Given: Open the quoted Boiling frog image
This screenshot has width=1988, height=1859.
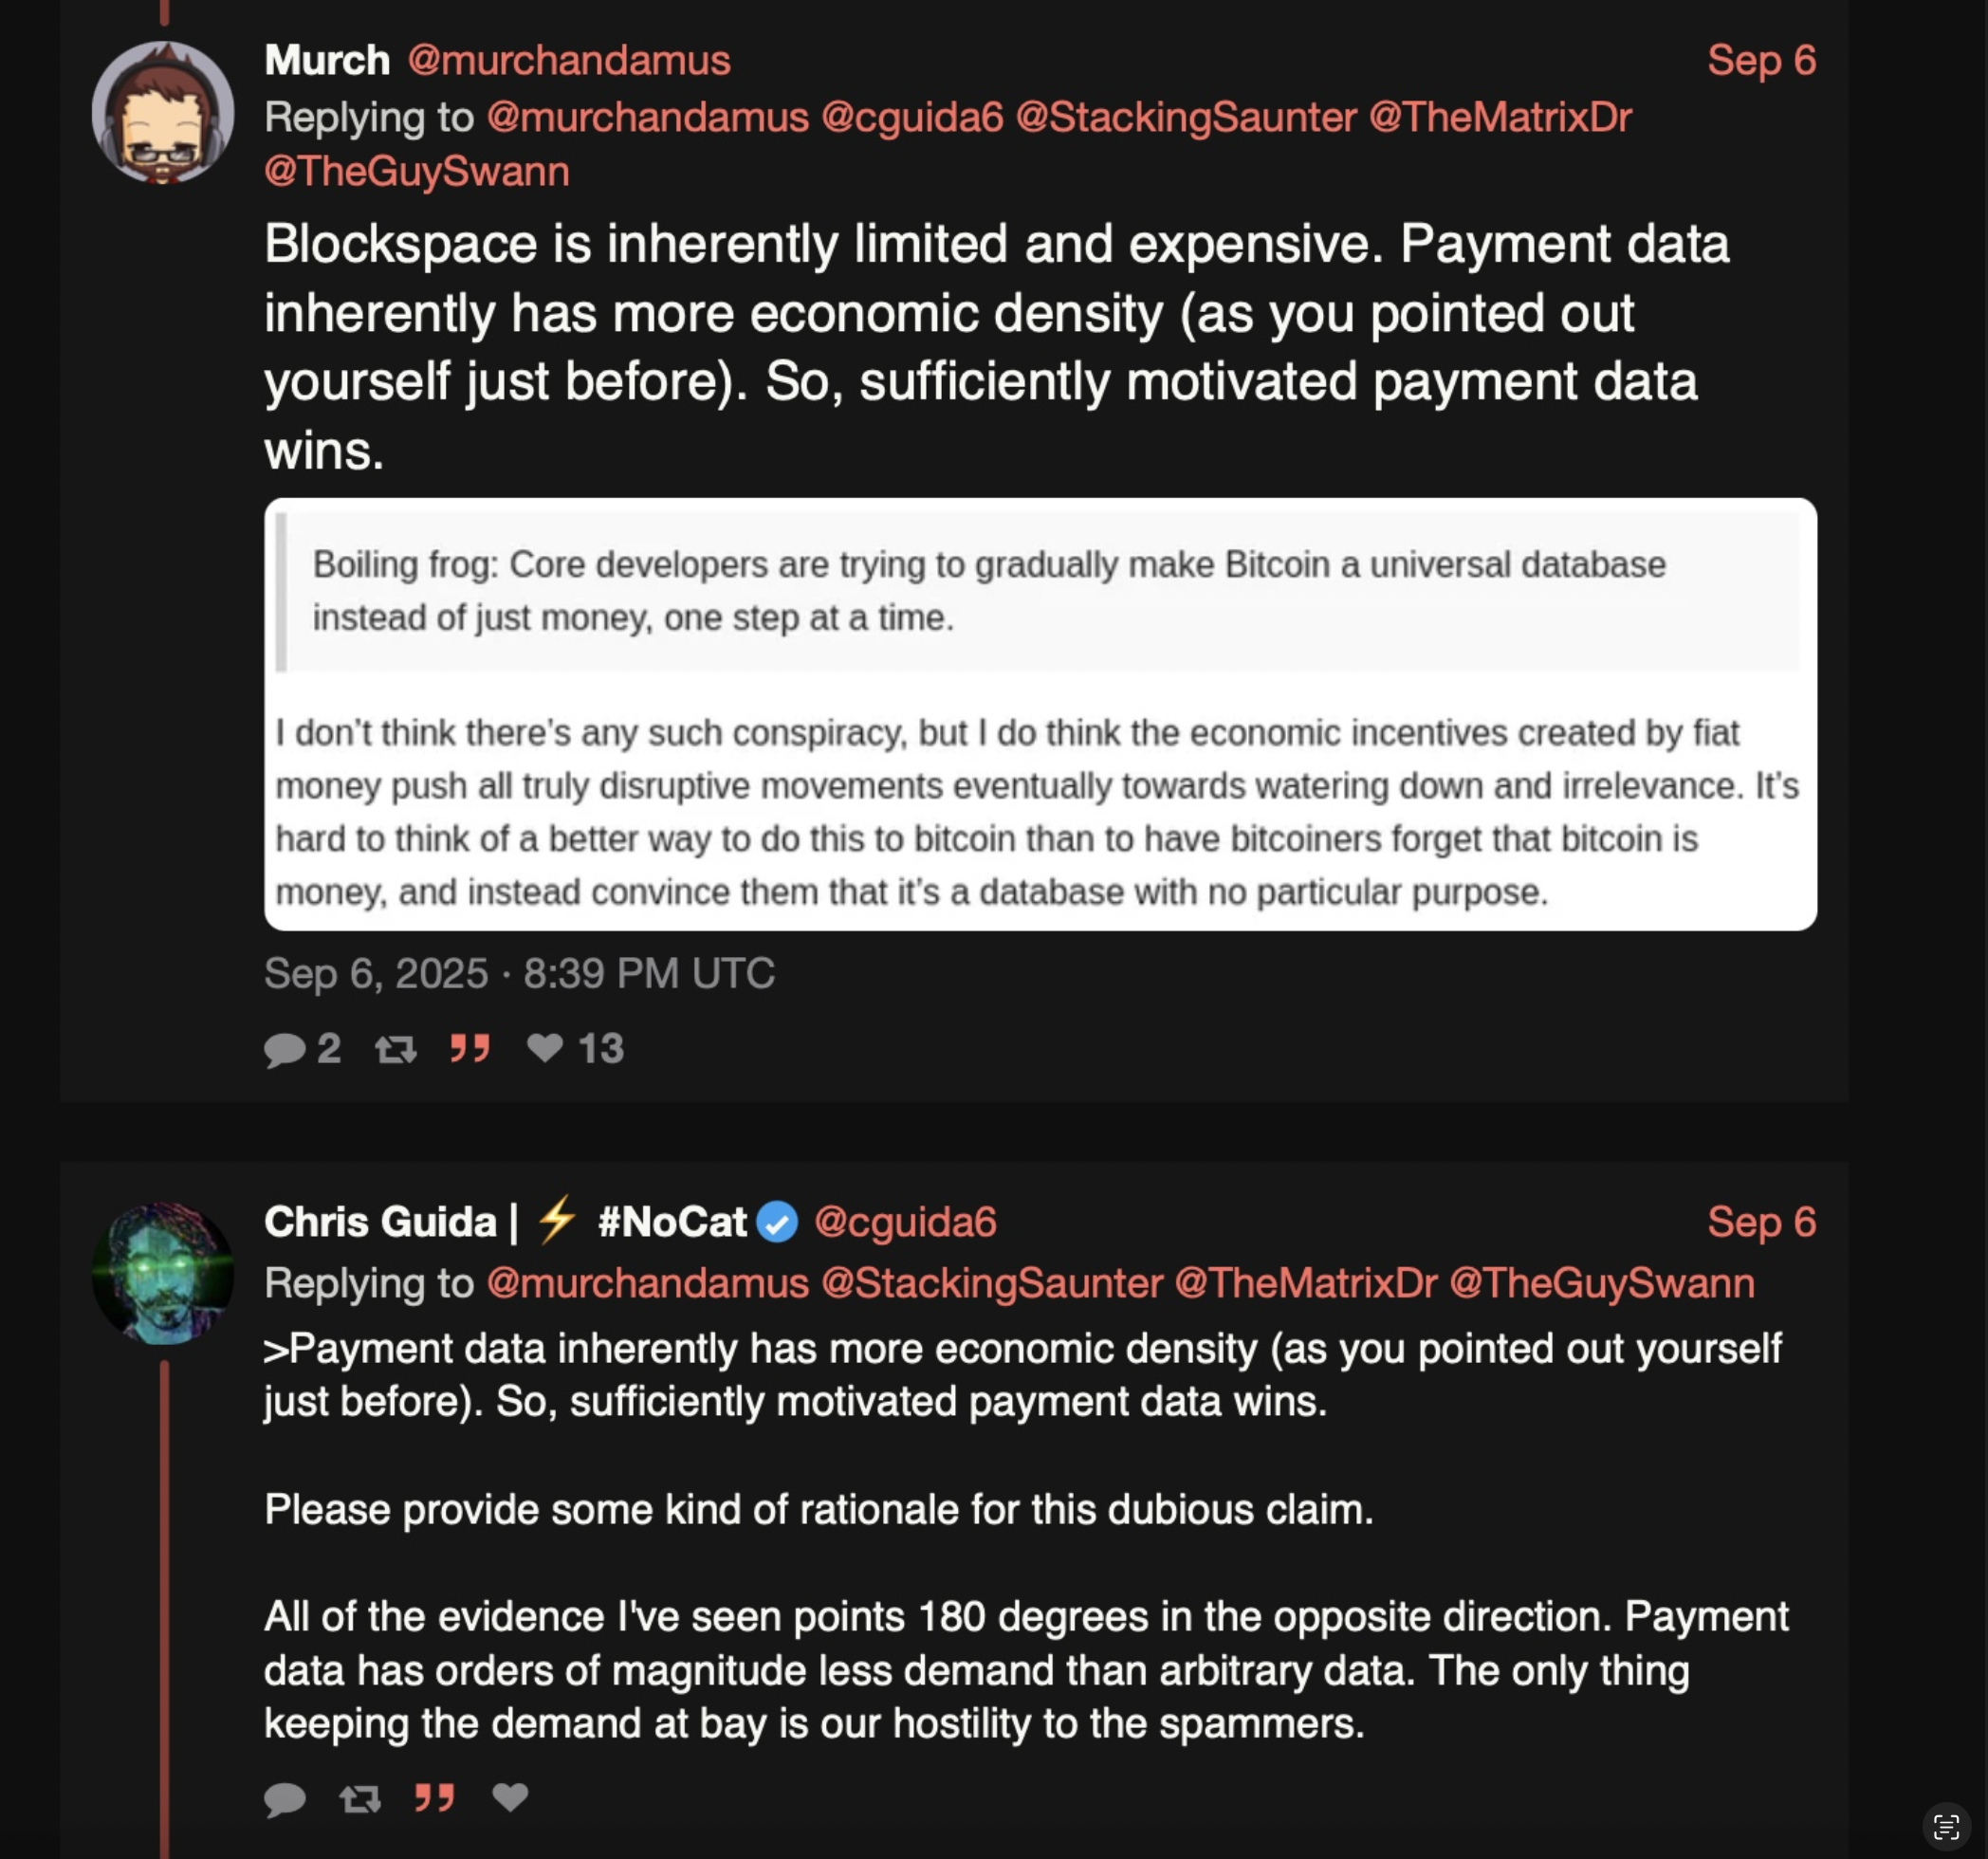Looking at the screenshot, I should click(1040, 714).
